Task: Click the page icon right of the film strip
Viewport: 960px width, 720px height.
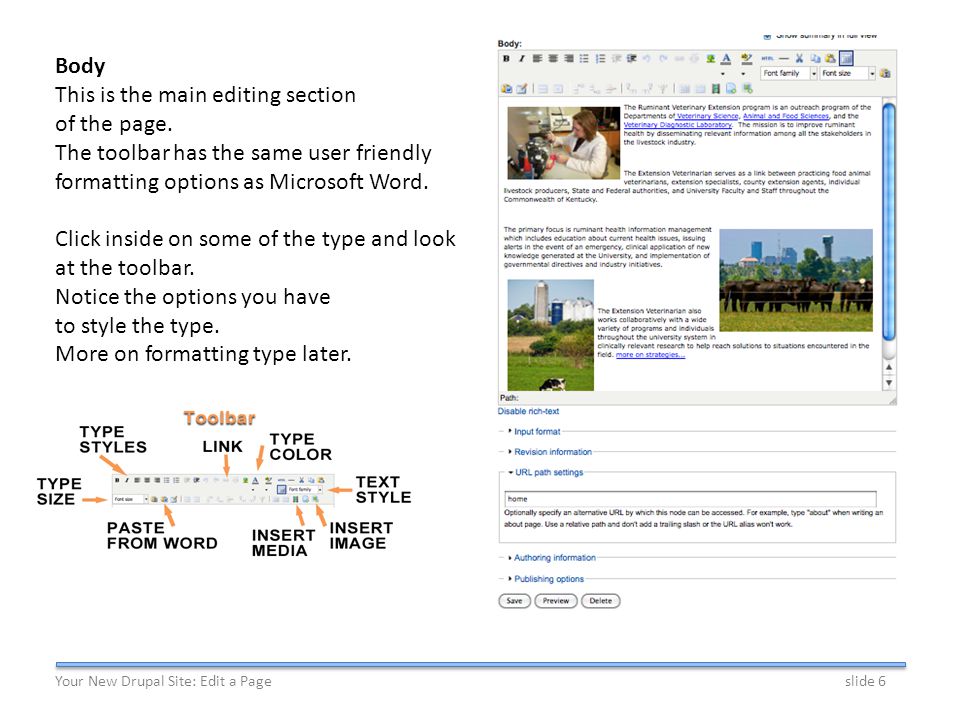Action: [731, 89]
